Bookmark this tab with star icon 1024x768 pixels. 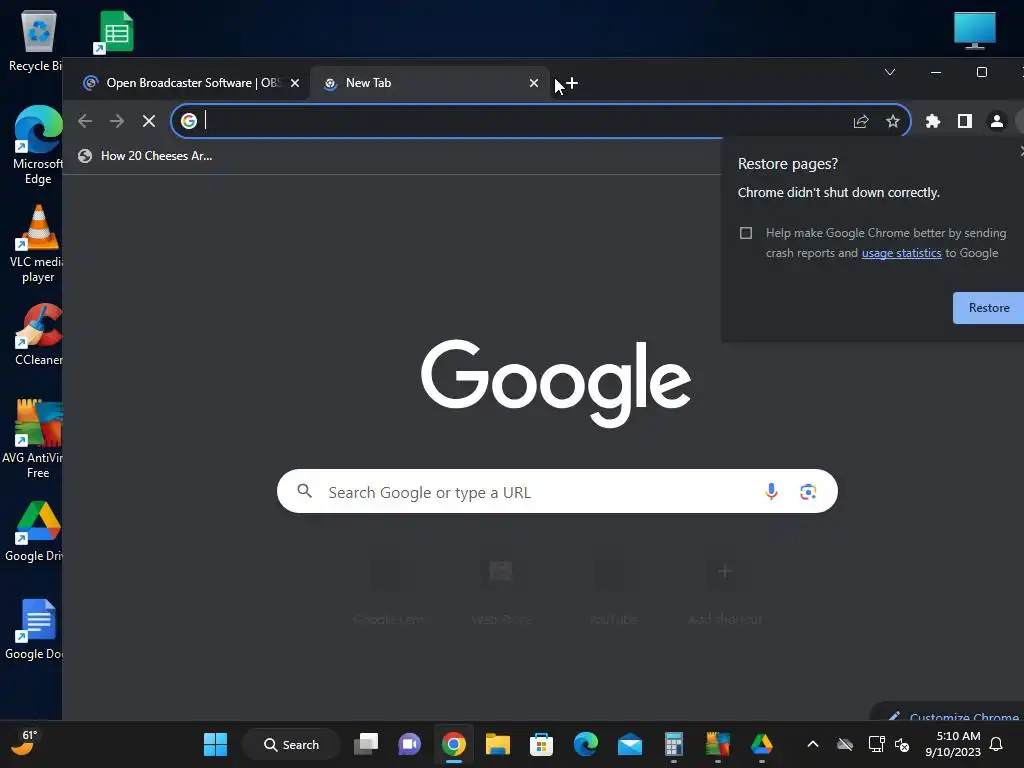(893, 121)
